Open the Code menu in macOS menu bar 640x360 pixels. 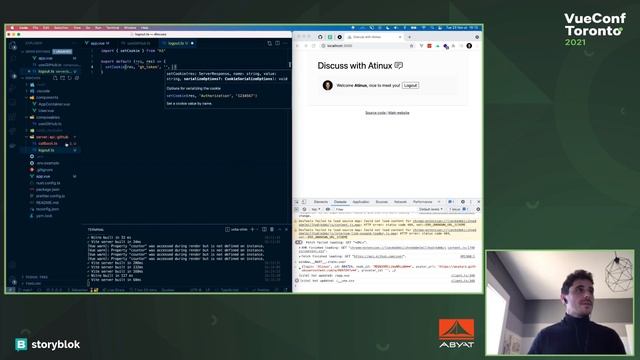[24, 28]
